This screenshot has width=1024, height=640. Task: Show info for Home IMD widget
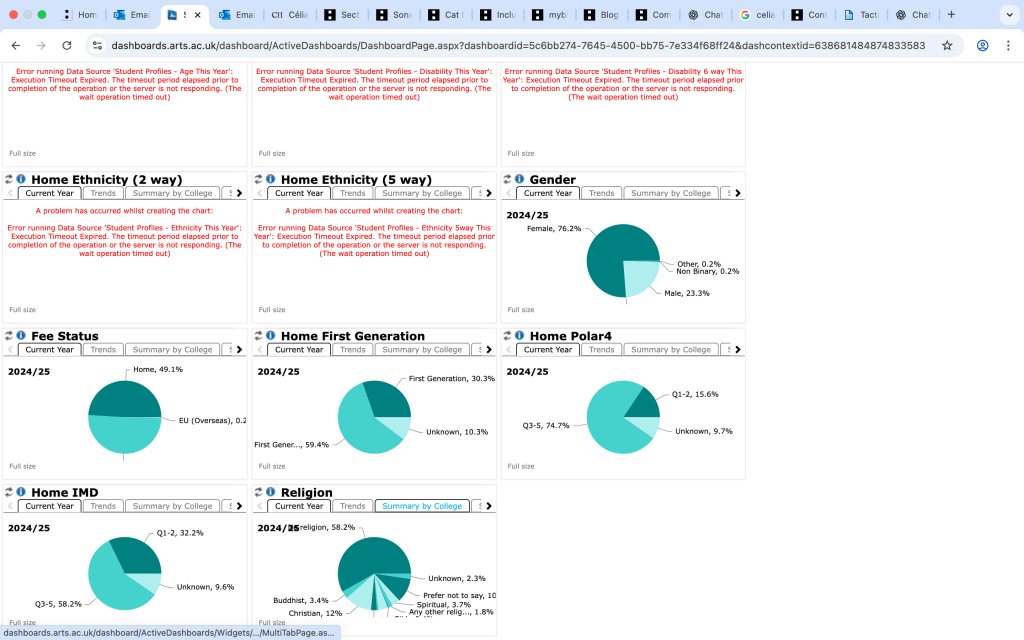pos(21,492)
